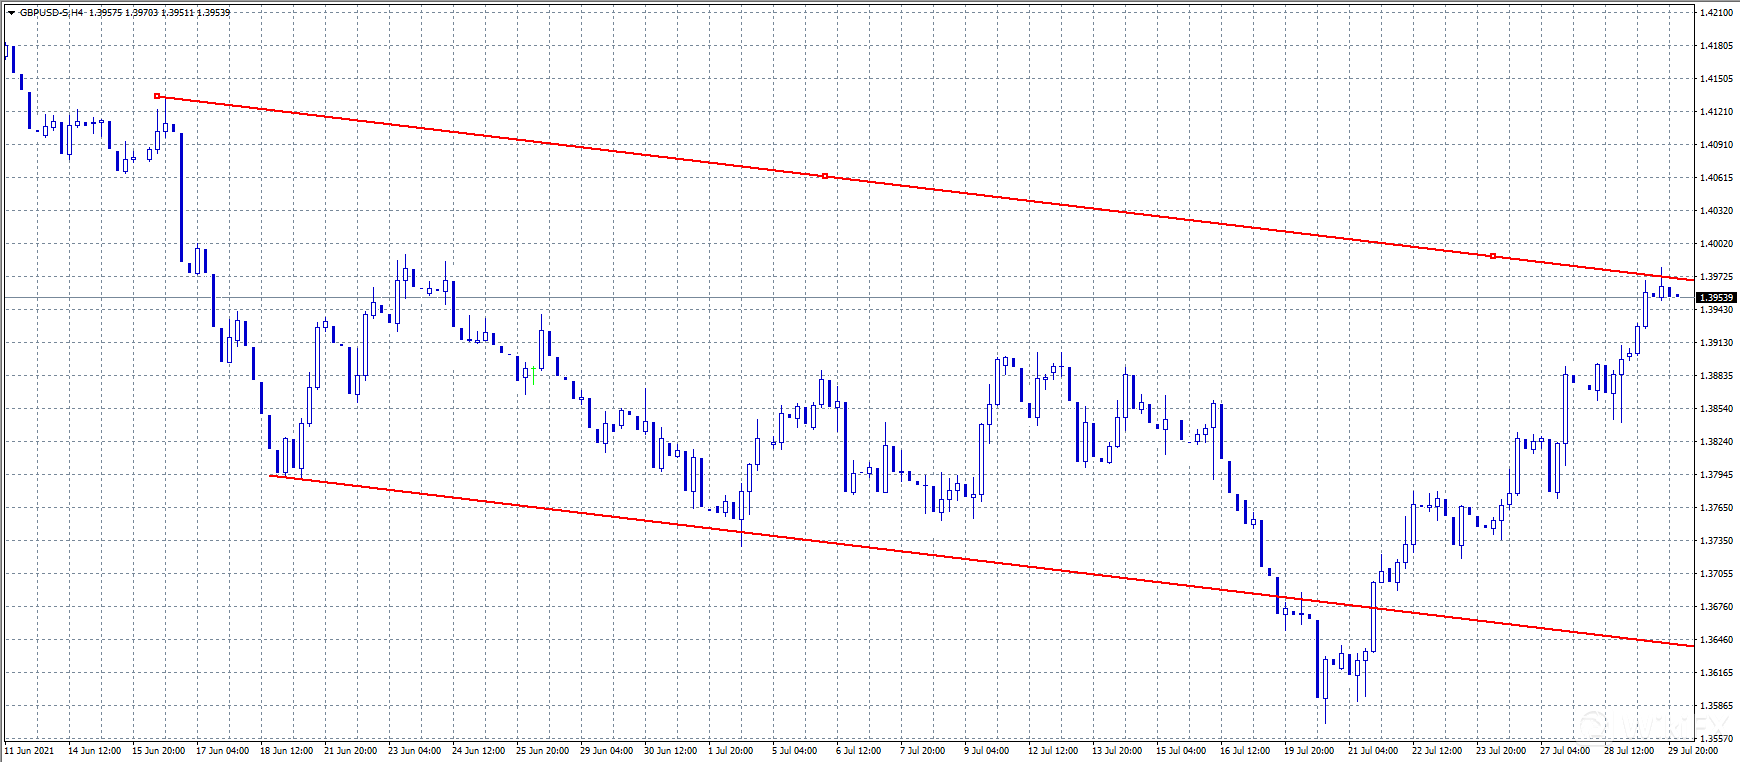The height and width of the screenshot is (762, 1740).
Task: Click the 14 Jun 12:00 time axis label
Action: click(94, 751)
